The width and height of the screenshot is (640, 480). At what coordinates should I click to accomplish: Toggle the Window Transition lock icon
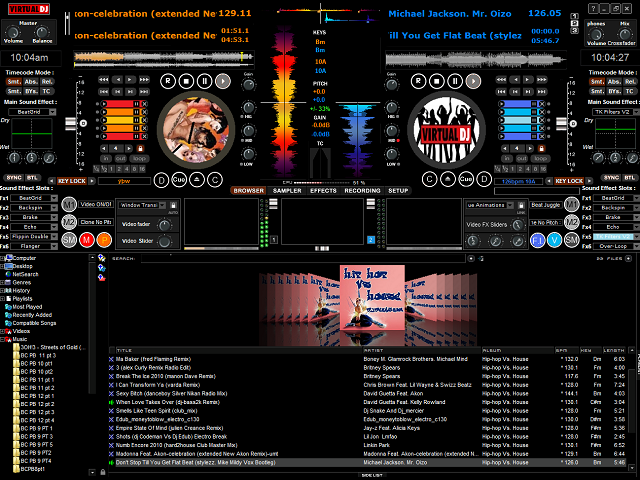[173, 205]
